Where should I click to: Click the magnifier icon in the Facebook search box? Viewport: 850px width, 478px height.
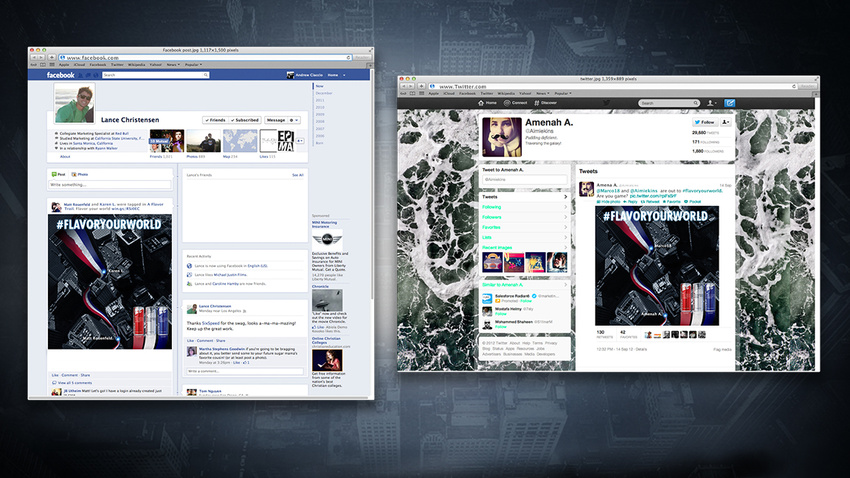point(206,75)
